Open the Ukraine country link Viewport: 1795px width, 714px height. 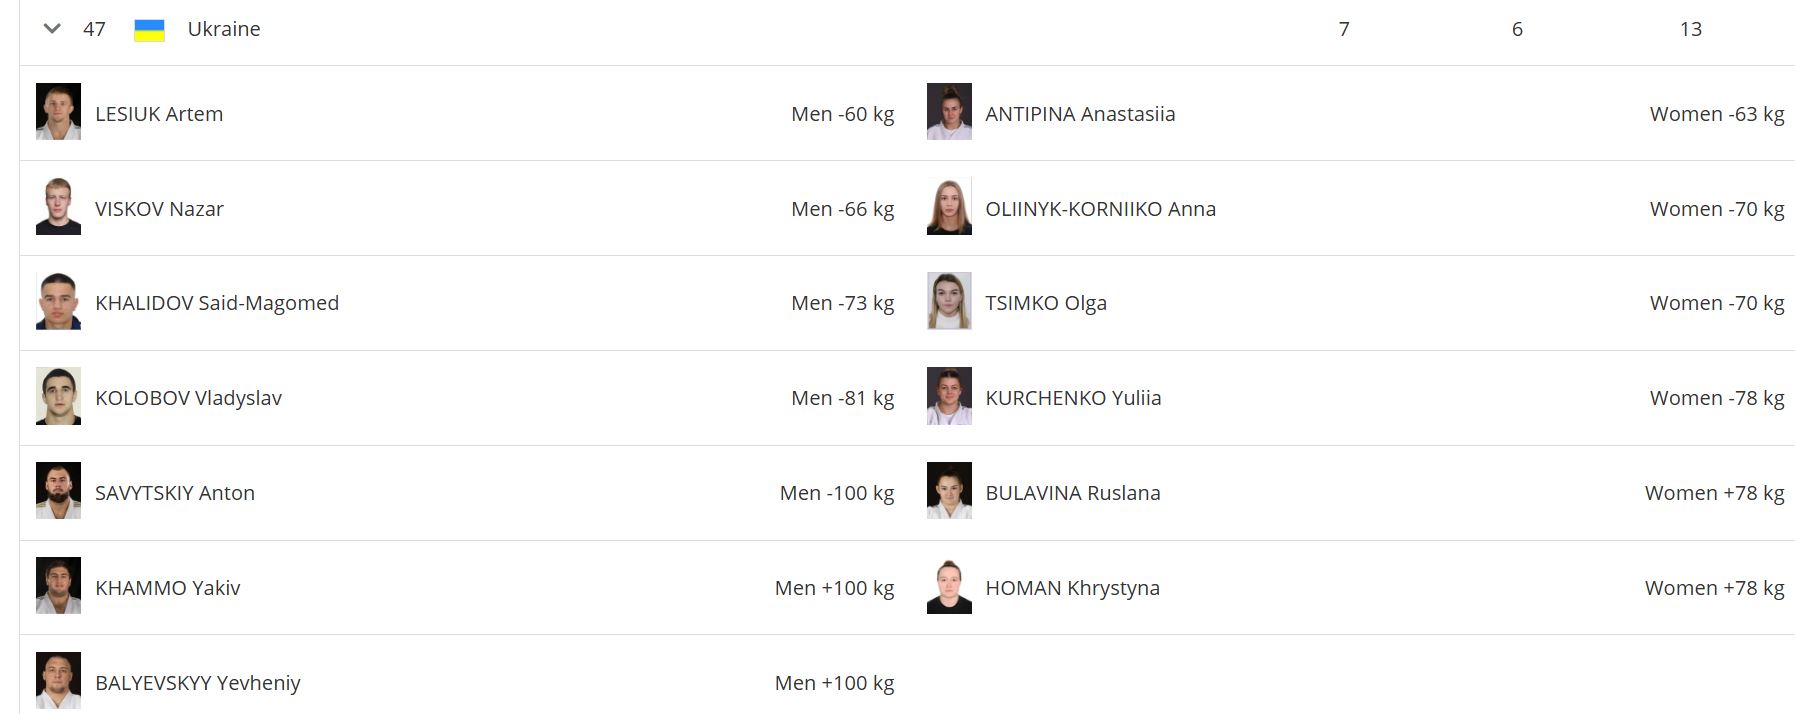(x=224, y=29)
